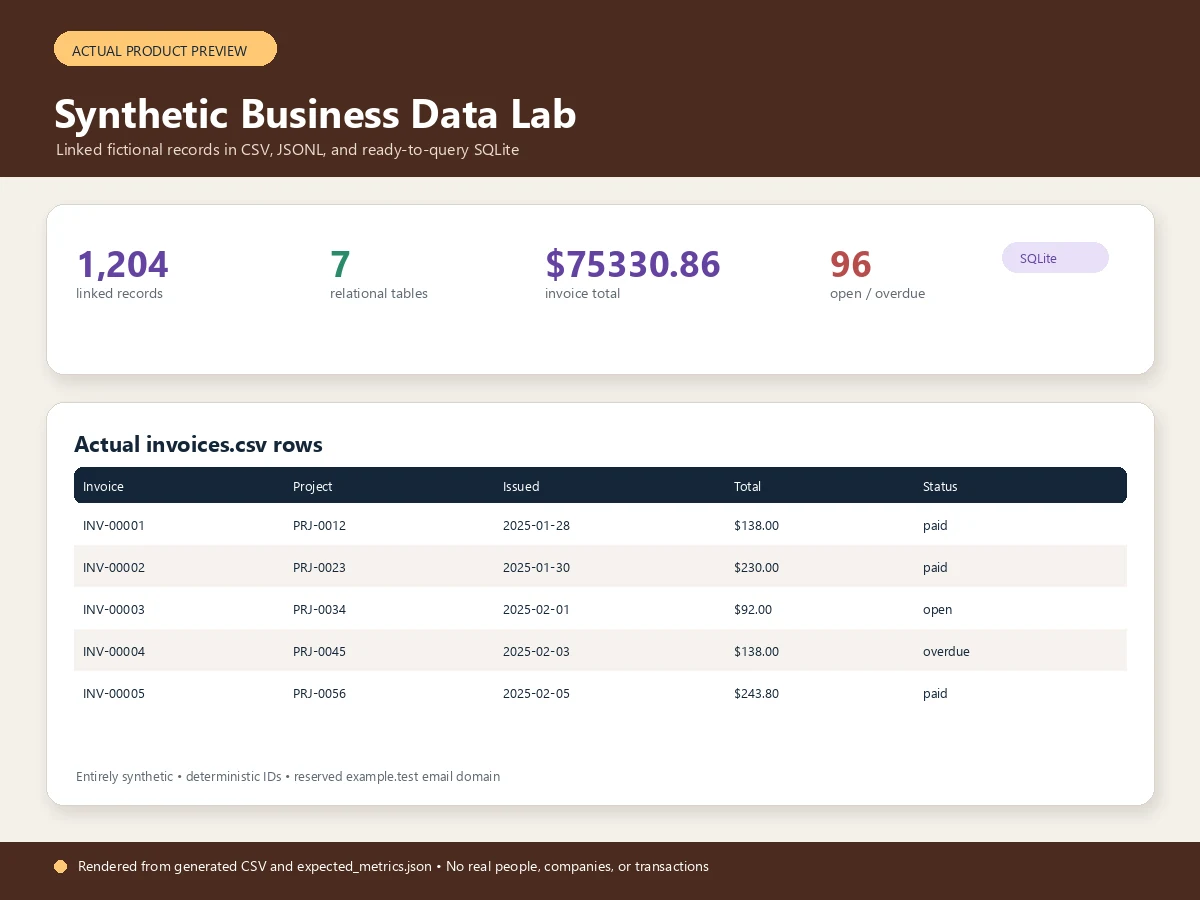This screenshot has height=900, width=1200.
Task: Click the 'Actual invoices.csv rows' heading
Action: point(198,445)
